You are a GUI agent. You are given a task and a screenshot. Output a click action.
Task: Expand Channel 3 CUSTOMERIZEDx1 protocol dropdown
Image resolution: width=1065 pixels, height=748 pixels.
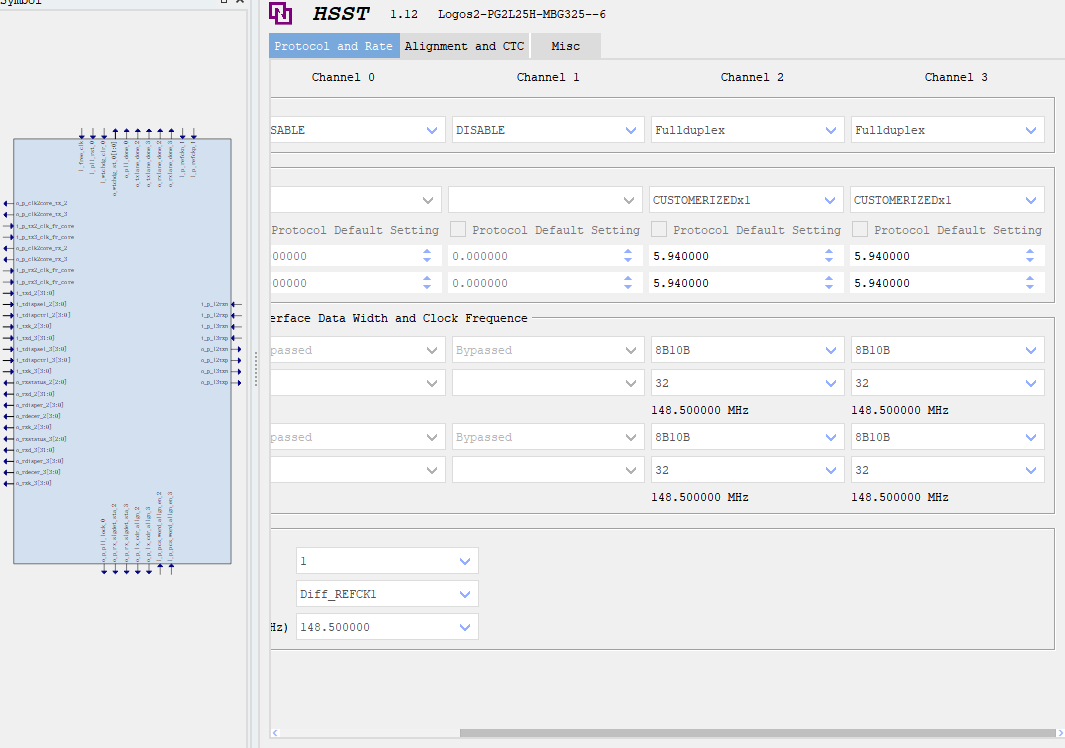(x=947, y=200)
